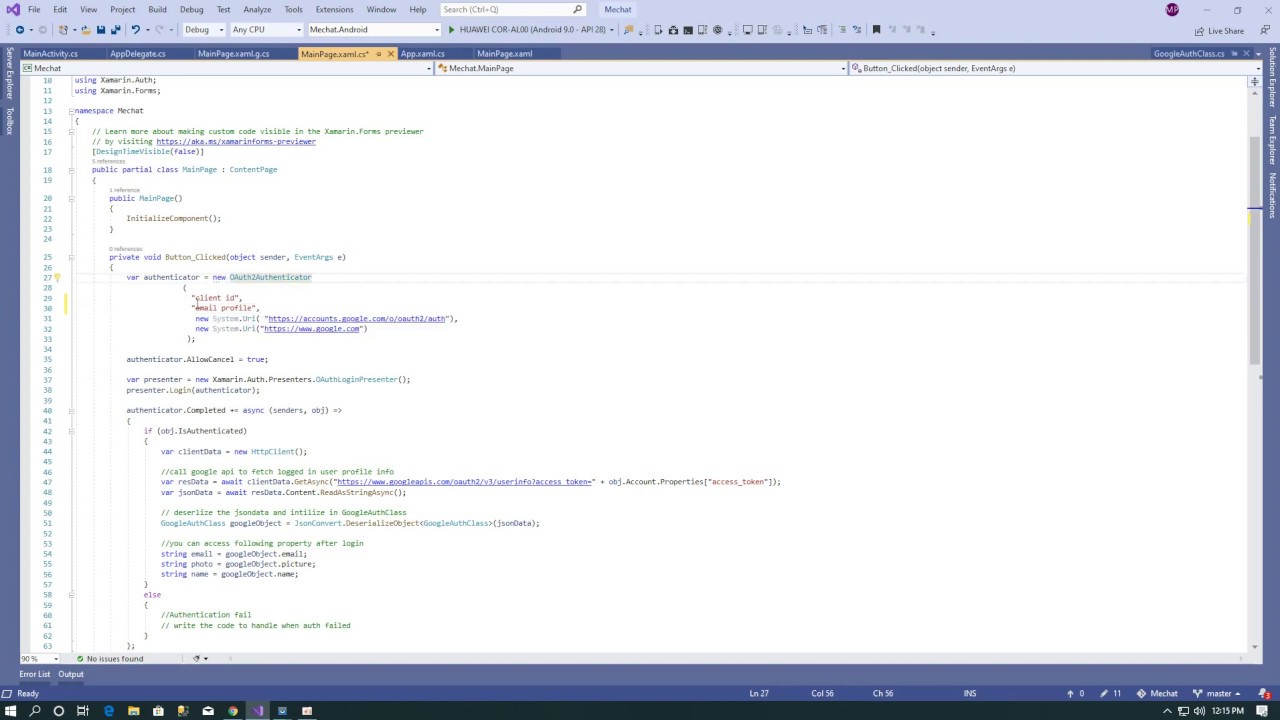
Task: Open the Any CPU platform dropdown
Action: pyautogui.click(x=265, y=30)
